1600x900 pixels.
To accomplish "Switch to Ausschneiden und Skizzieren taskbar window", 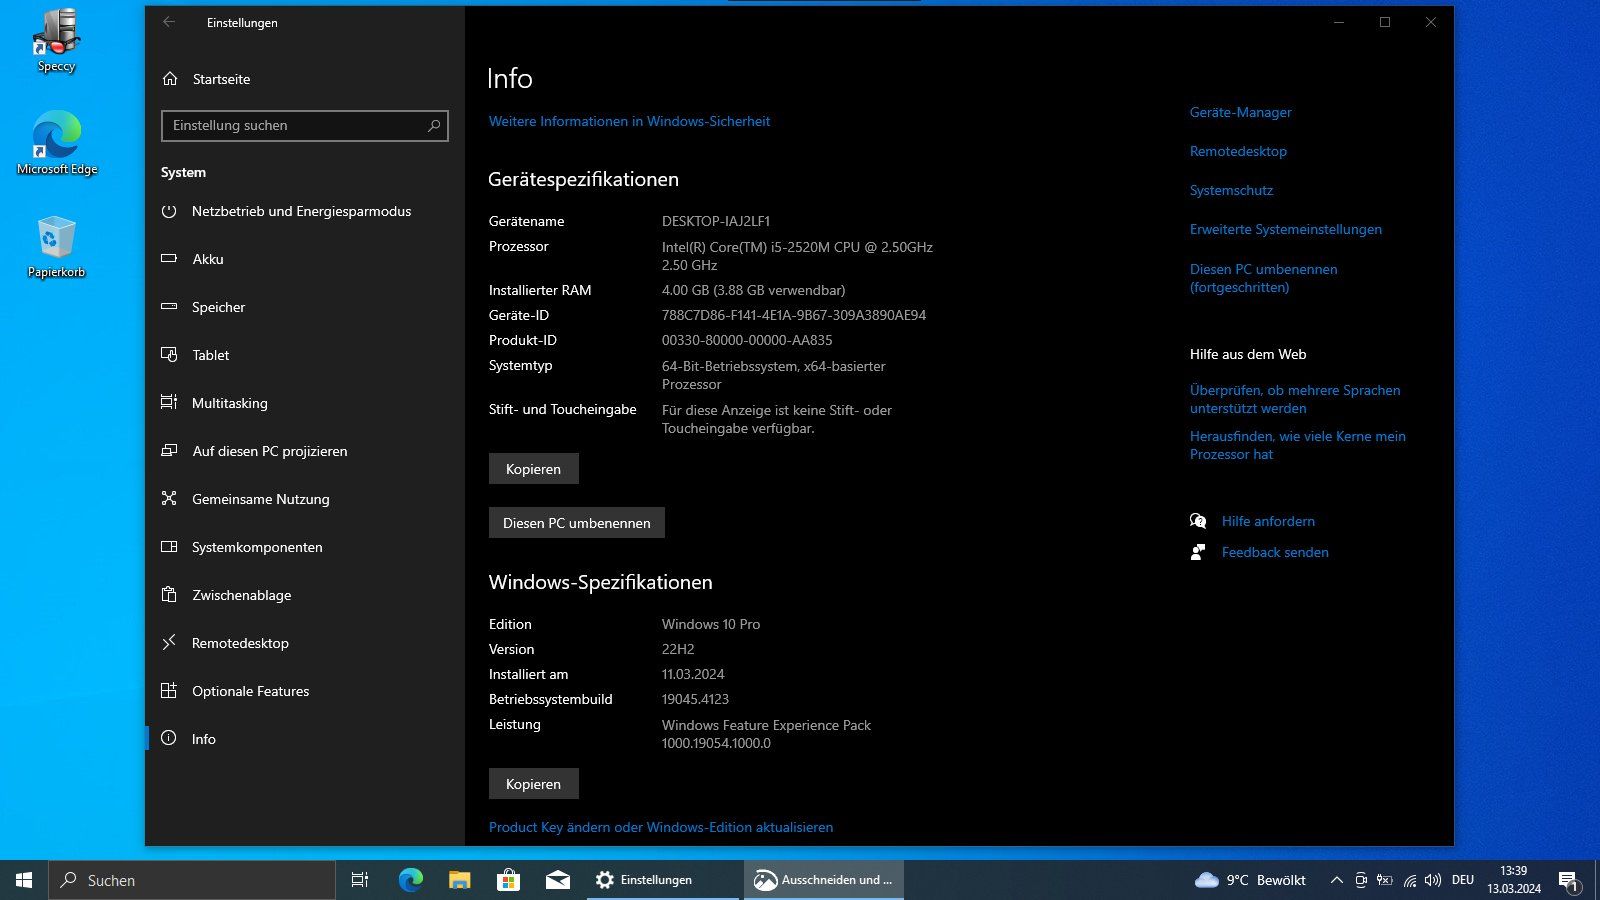I will pos(824,880).
